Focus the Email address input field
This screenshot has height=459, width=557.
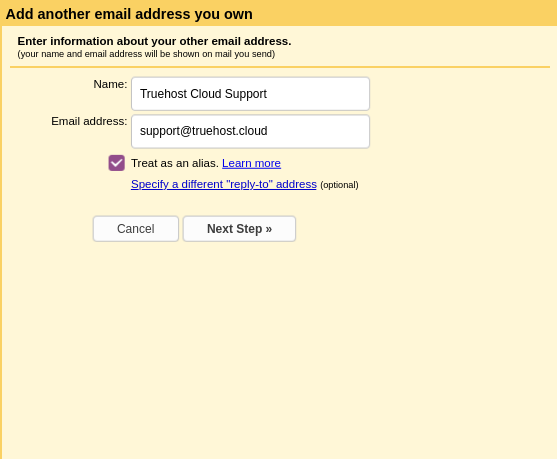pos(250,131)
